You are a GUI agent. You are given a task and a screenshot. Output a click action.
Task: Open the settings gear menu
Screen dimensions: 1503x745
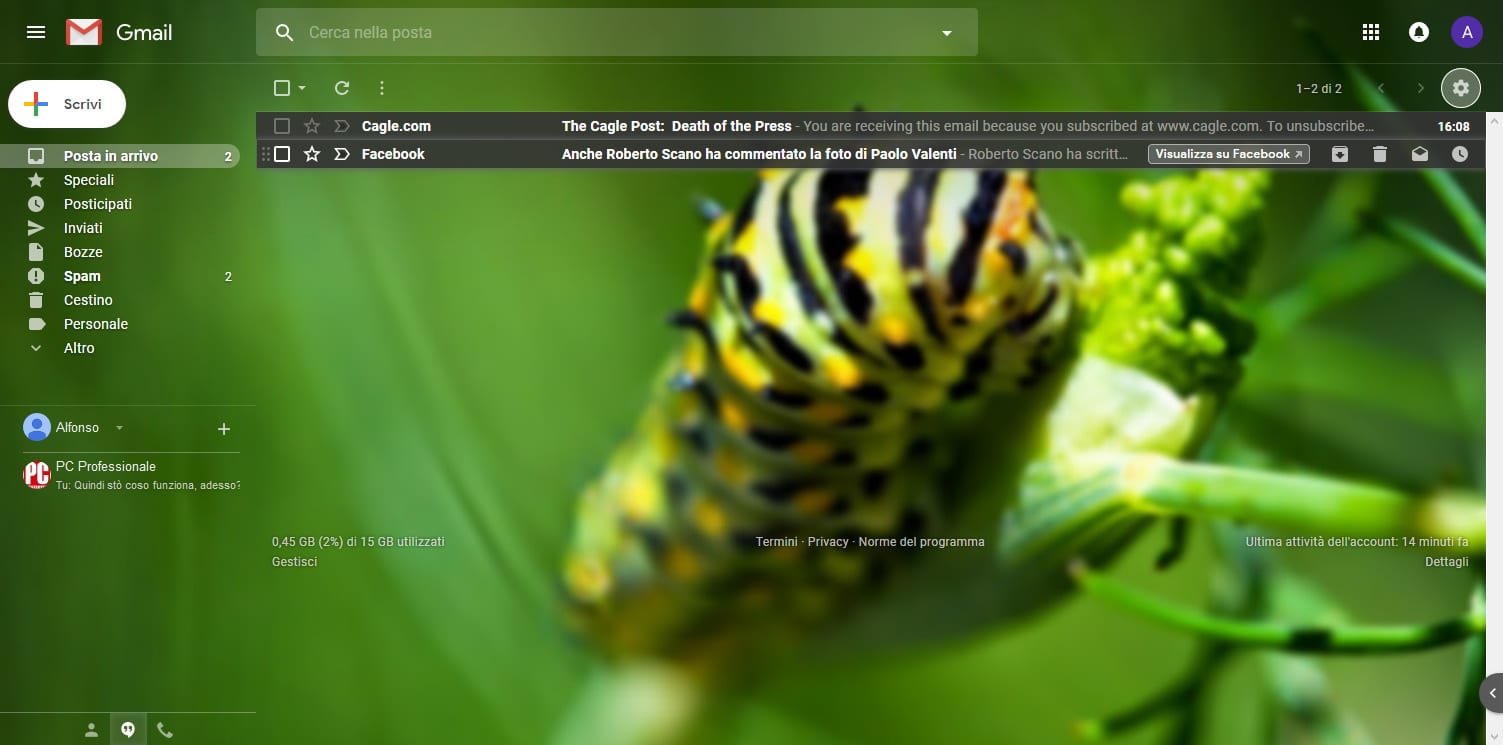tap(1460, 88)
